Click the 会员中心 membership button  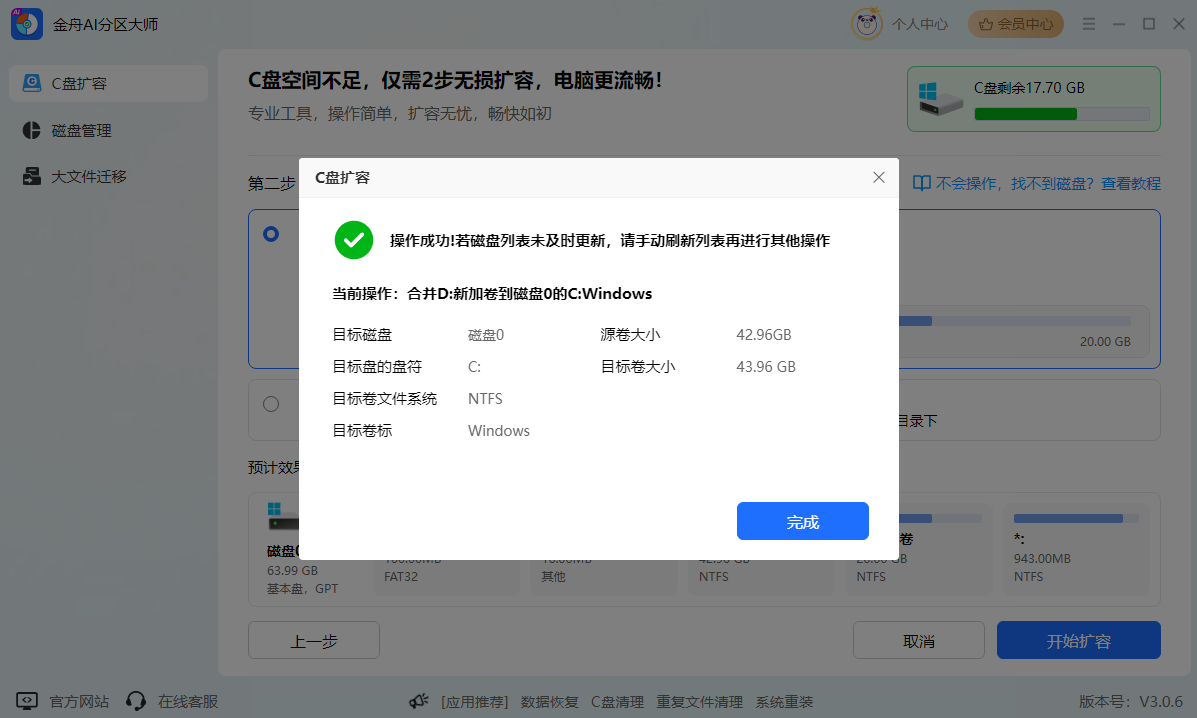tap(1016, 24)
